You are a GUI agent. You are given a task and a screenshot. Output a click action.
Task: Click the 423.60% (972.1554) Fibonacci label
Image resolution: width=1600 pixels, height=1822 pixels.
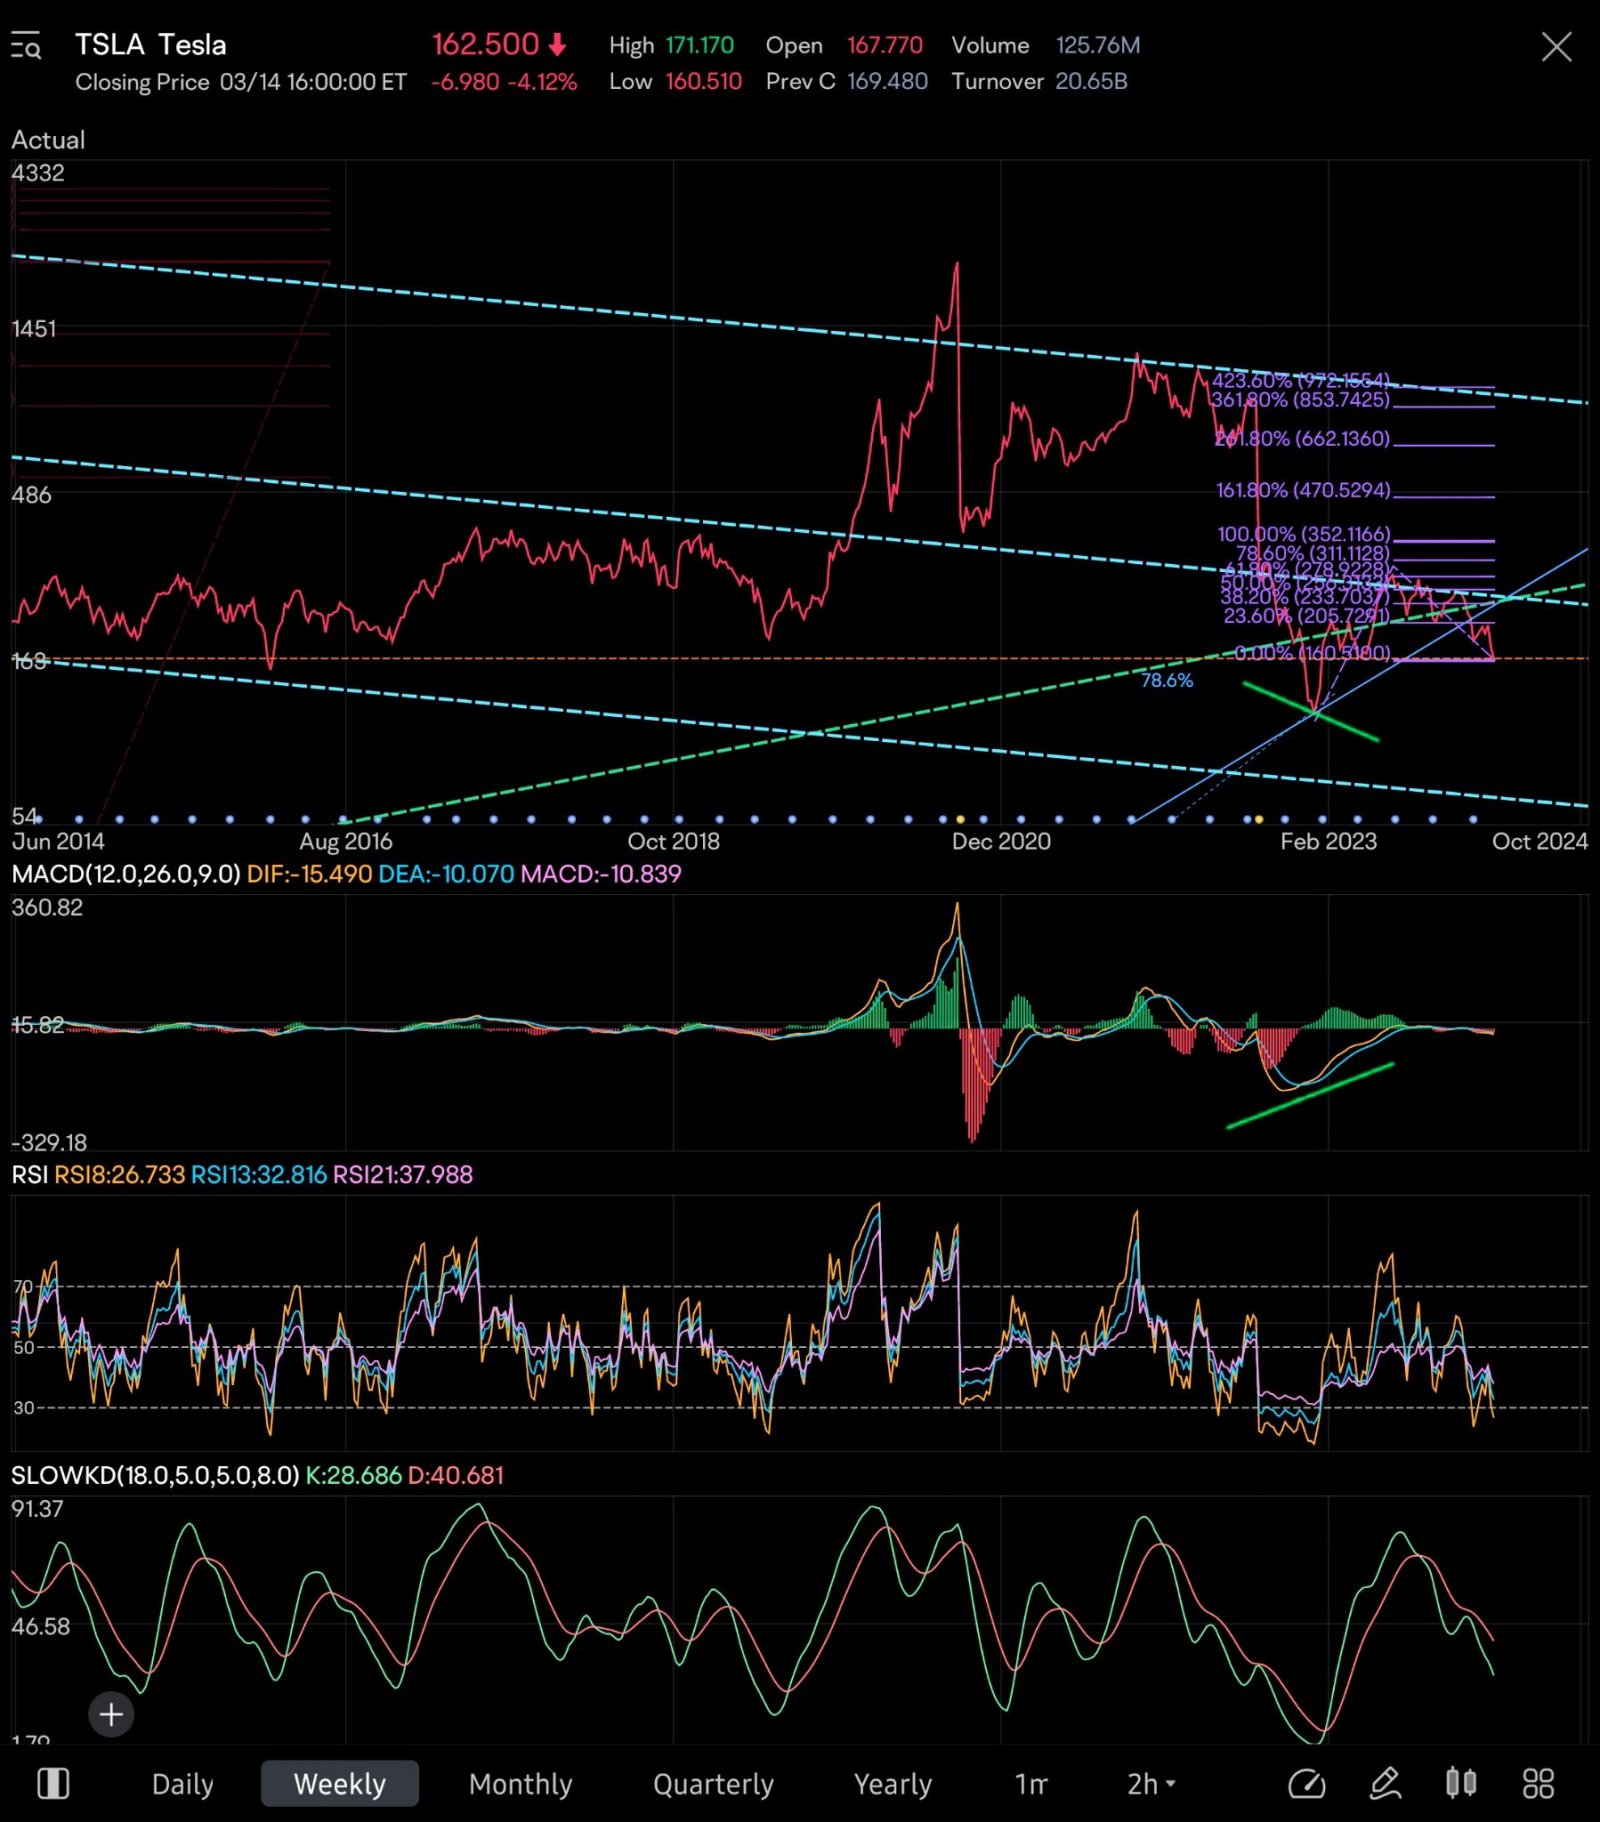[x=1300, y=380]
